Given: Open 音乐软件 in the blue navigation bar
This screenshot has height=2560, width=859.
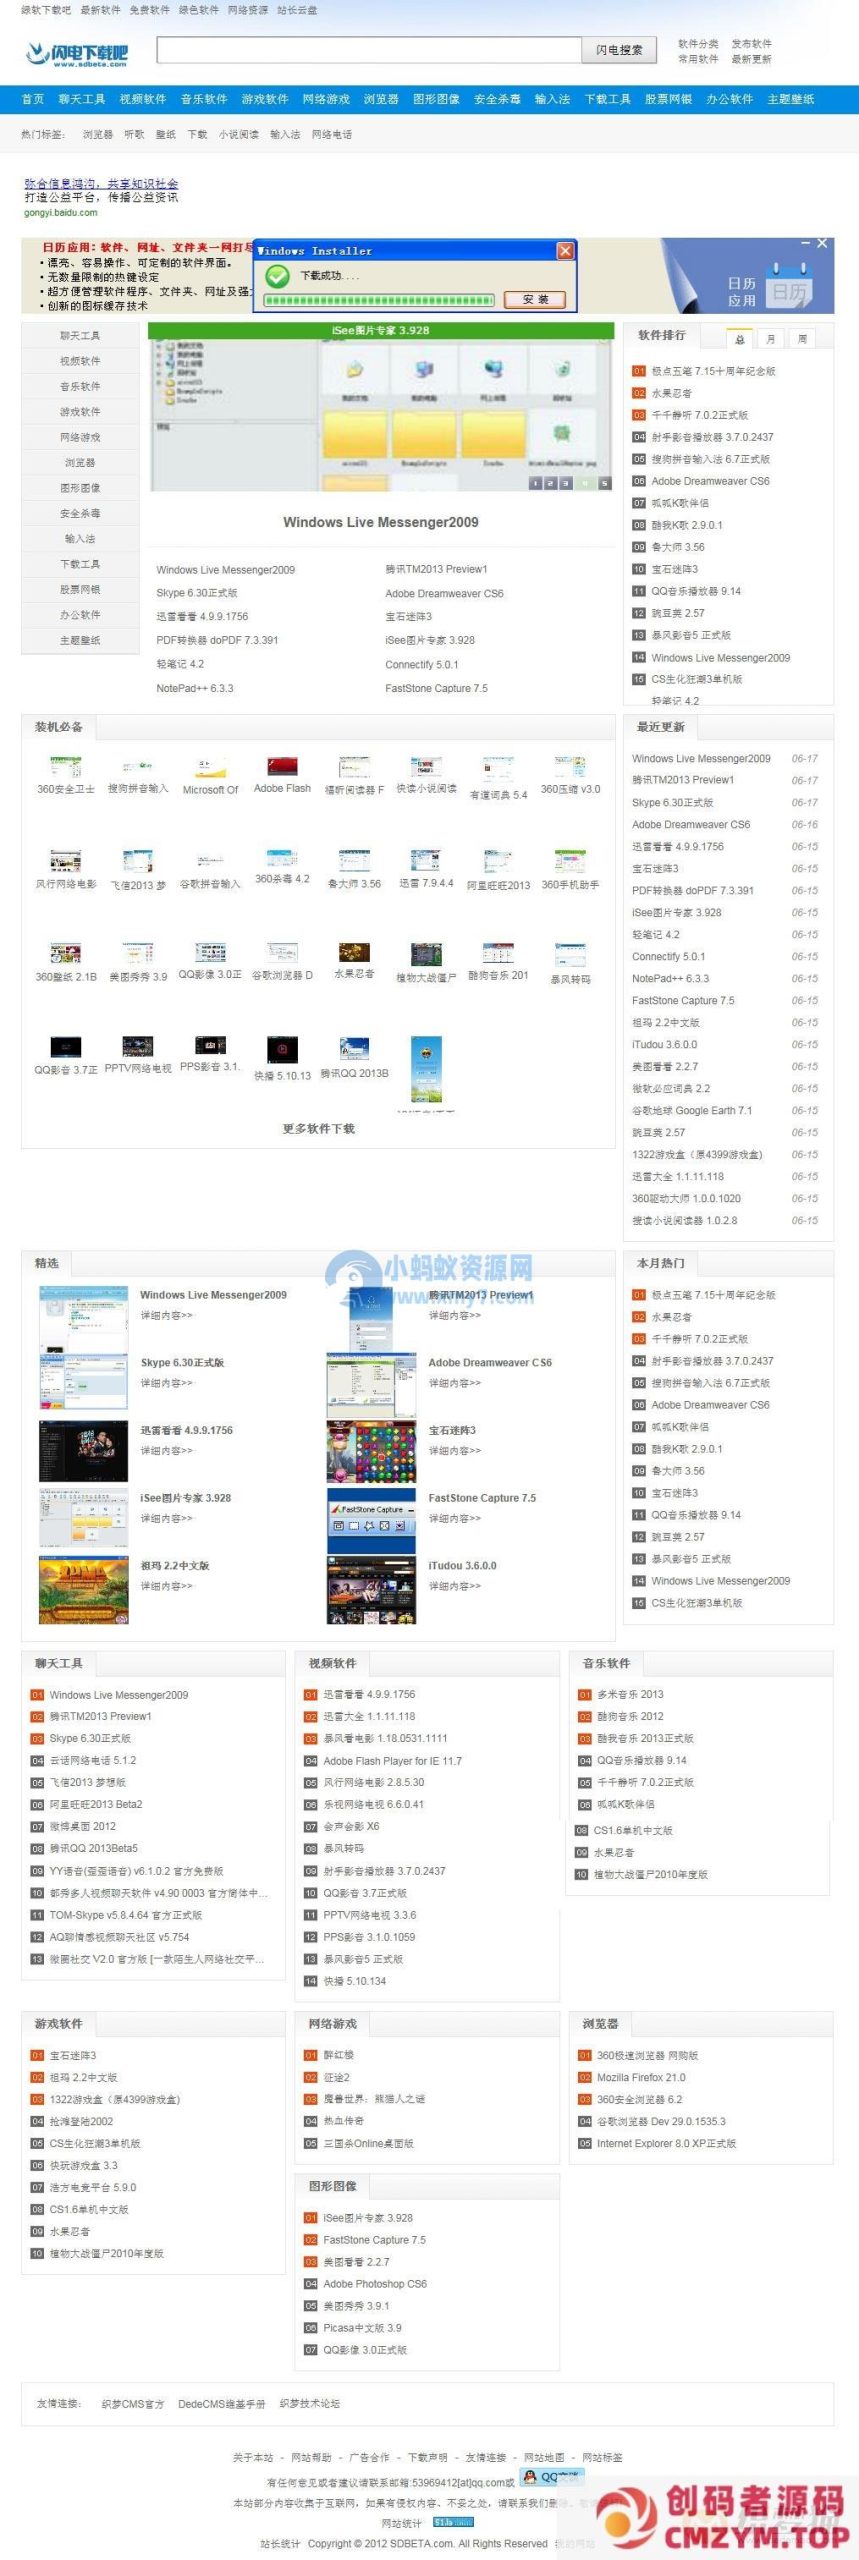Looking at the screenshot, I should pyautogui.click(x=204, y=99).
